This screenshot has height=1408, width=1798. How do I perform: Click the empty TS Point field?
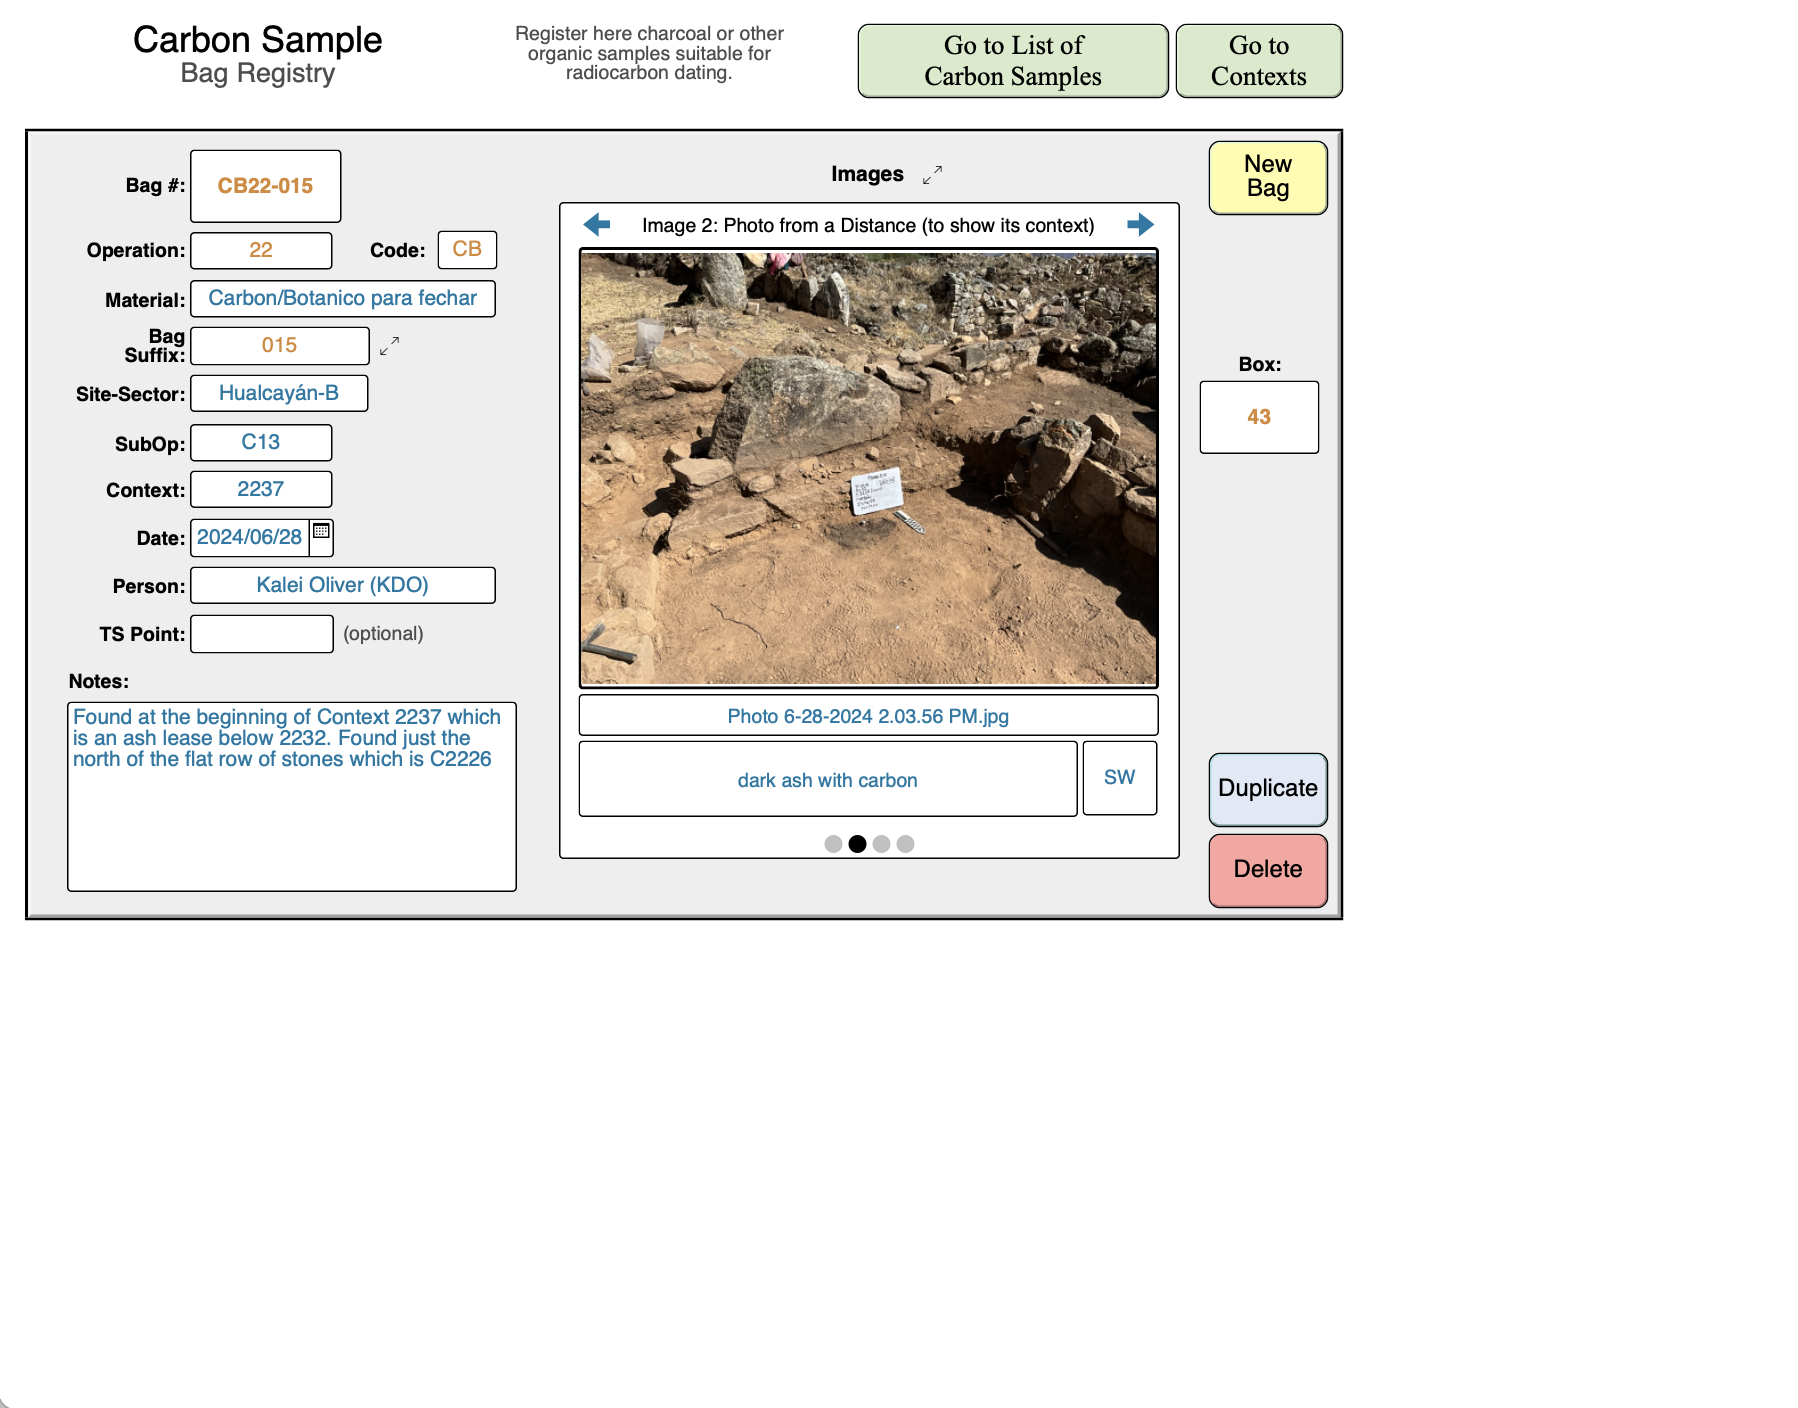click(261, 634)
